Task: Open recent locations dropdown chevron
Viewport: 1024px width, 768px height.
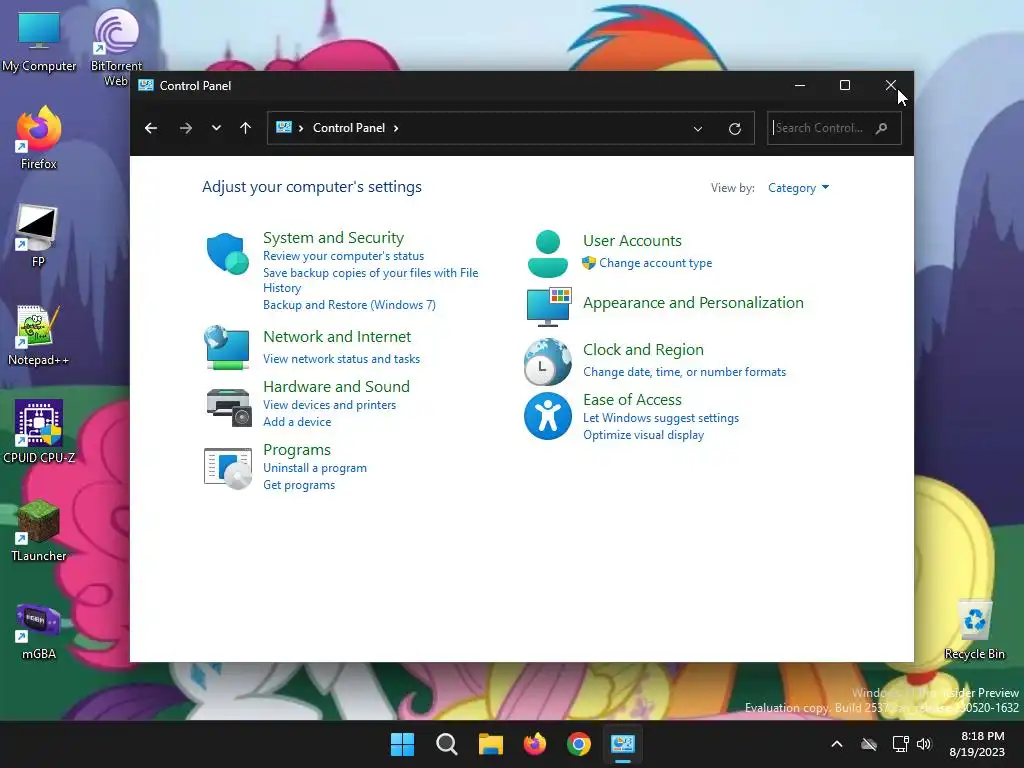Action: tap(216, 128)
